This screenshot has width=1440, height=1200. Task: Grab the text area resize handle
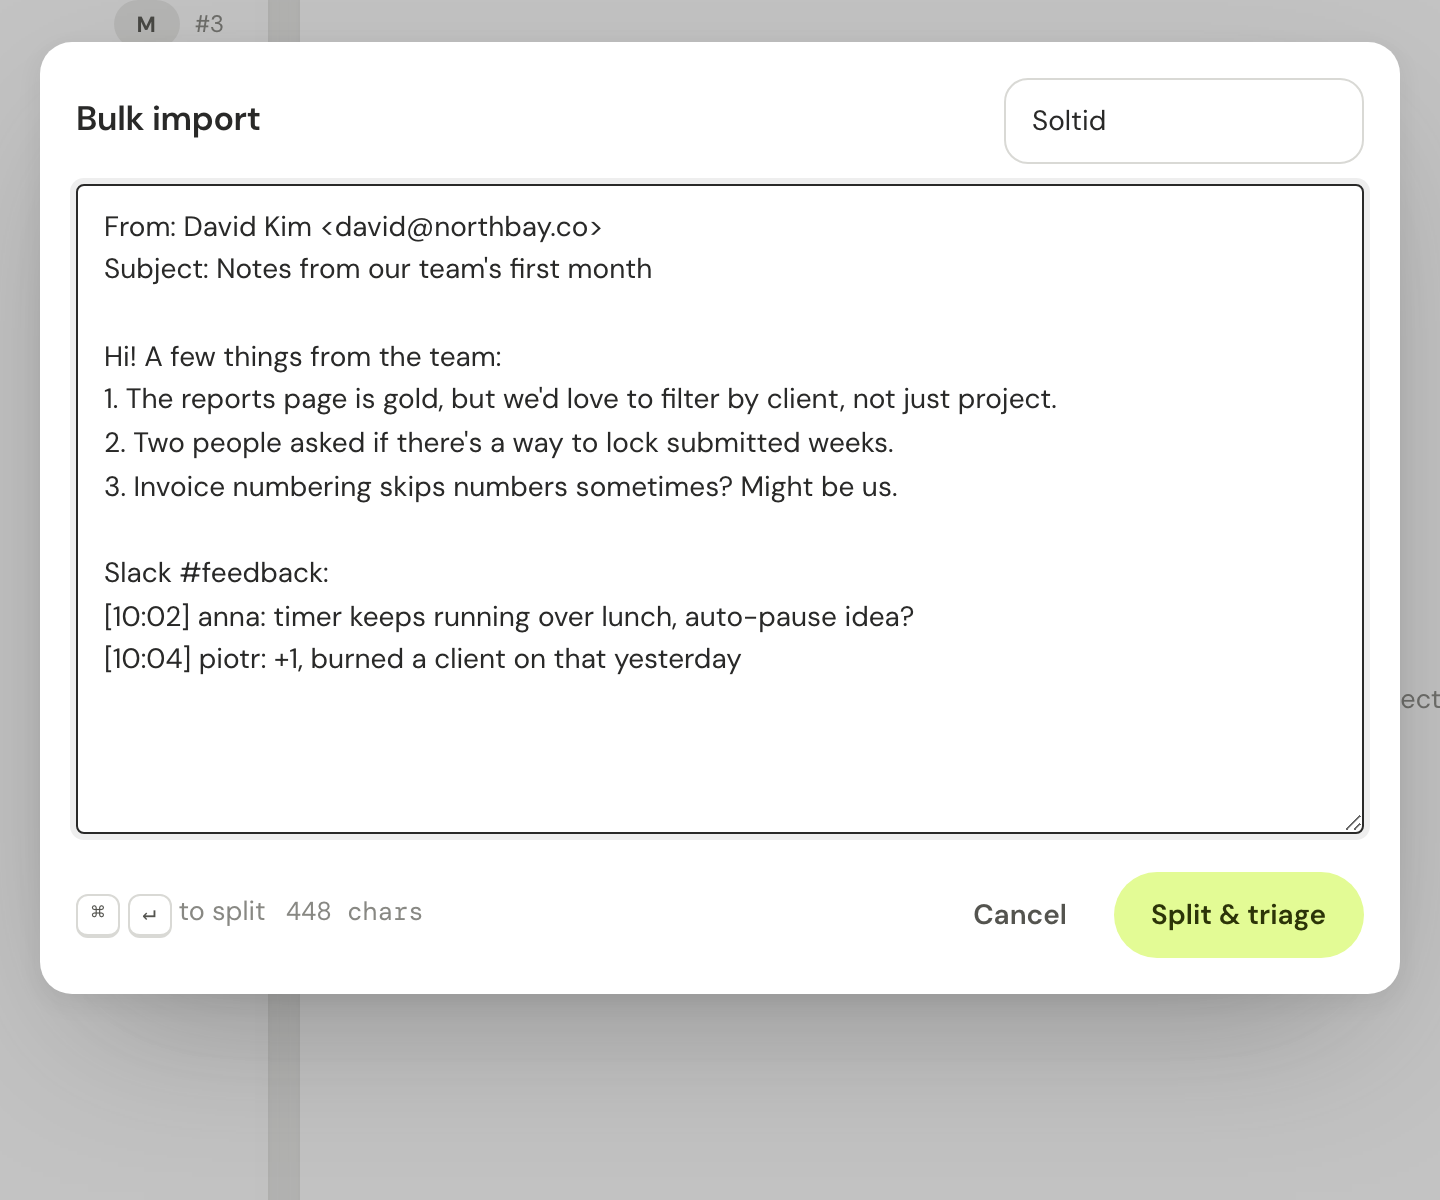(1353, 823)
